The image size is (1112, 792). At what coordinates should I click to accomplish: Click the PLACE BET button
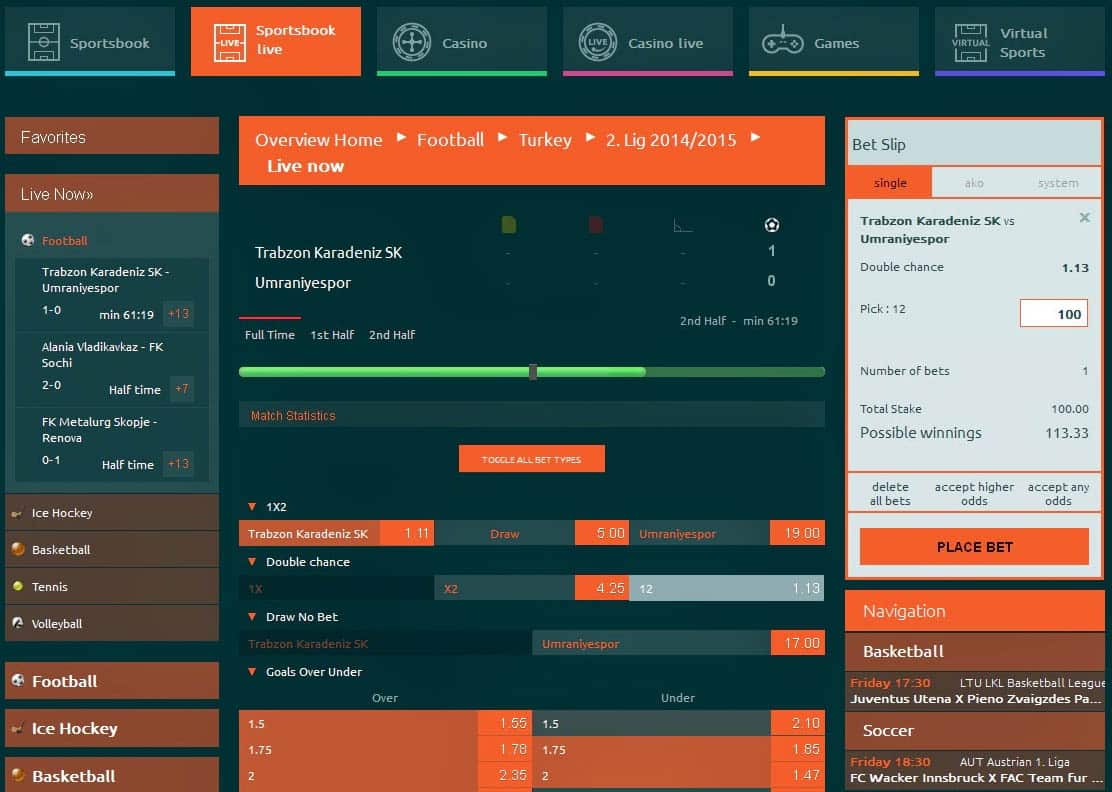[974, 547]
